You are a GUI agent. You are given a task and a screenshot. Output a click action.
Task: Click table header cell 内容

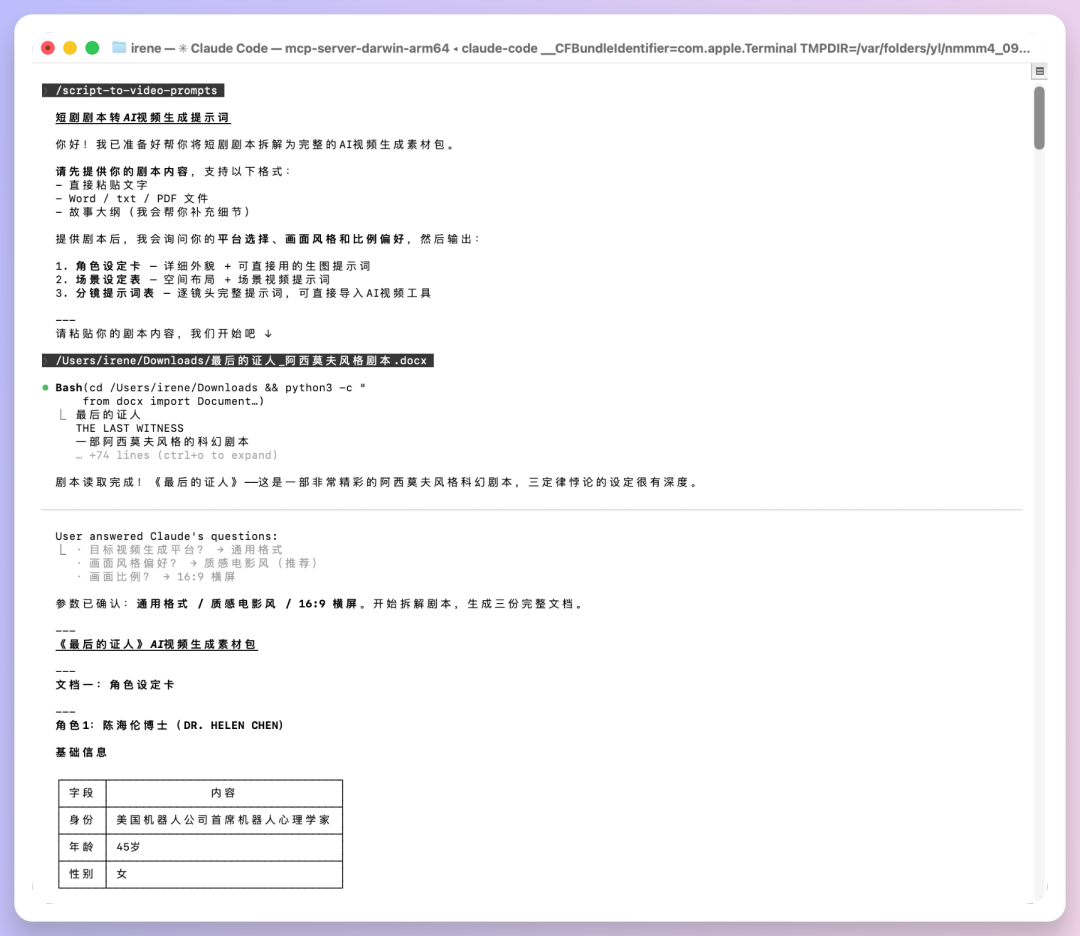tap(224, 793)
